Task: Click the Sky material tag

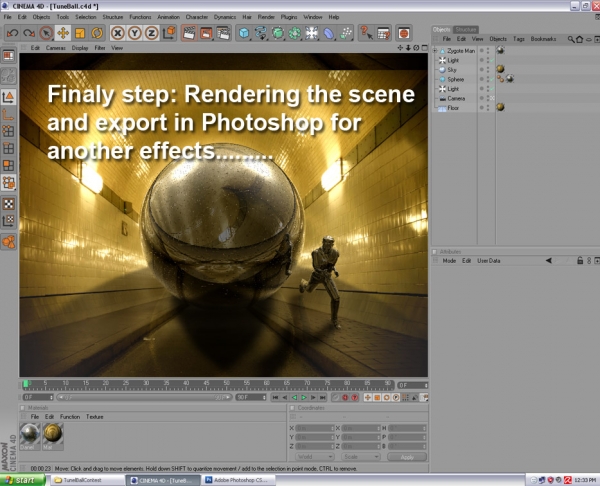Action: point(500,69)
